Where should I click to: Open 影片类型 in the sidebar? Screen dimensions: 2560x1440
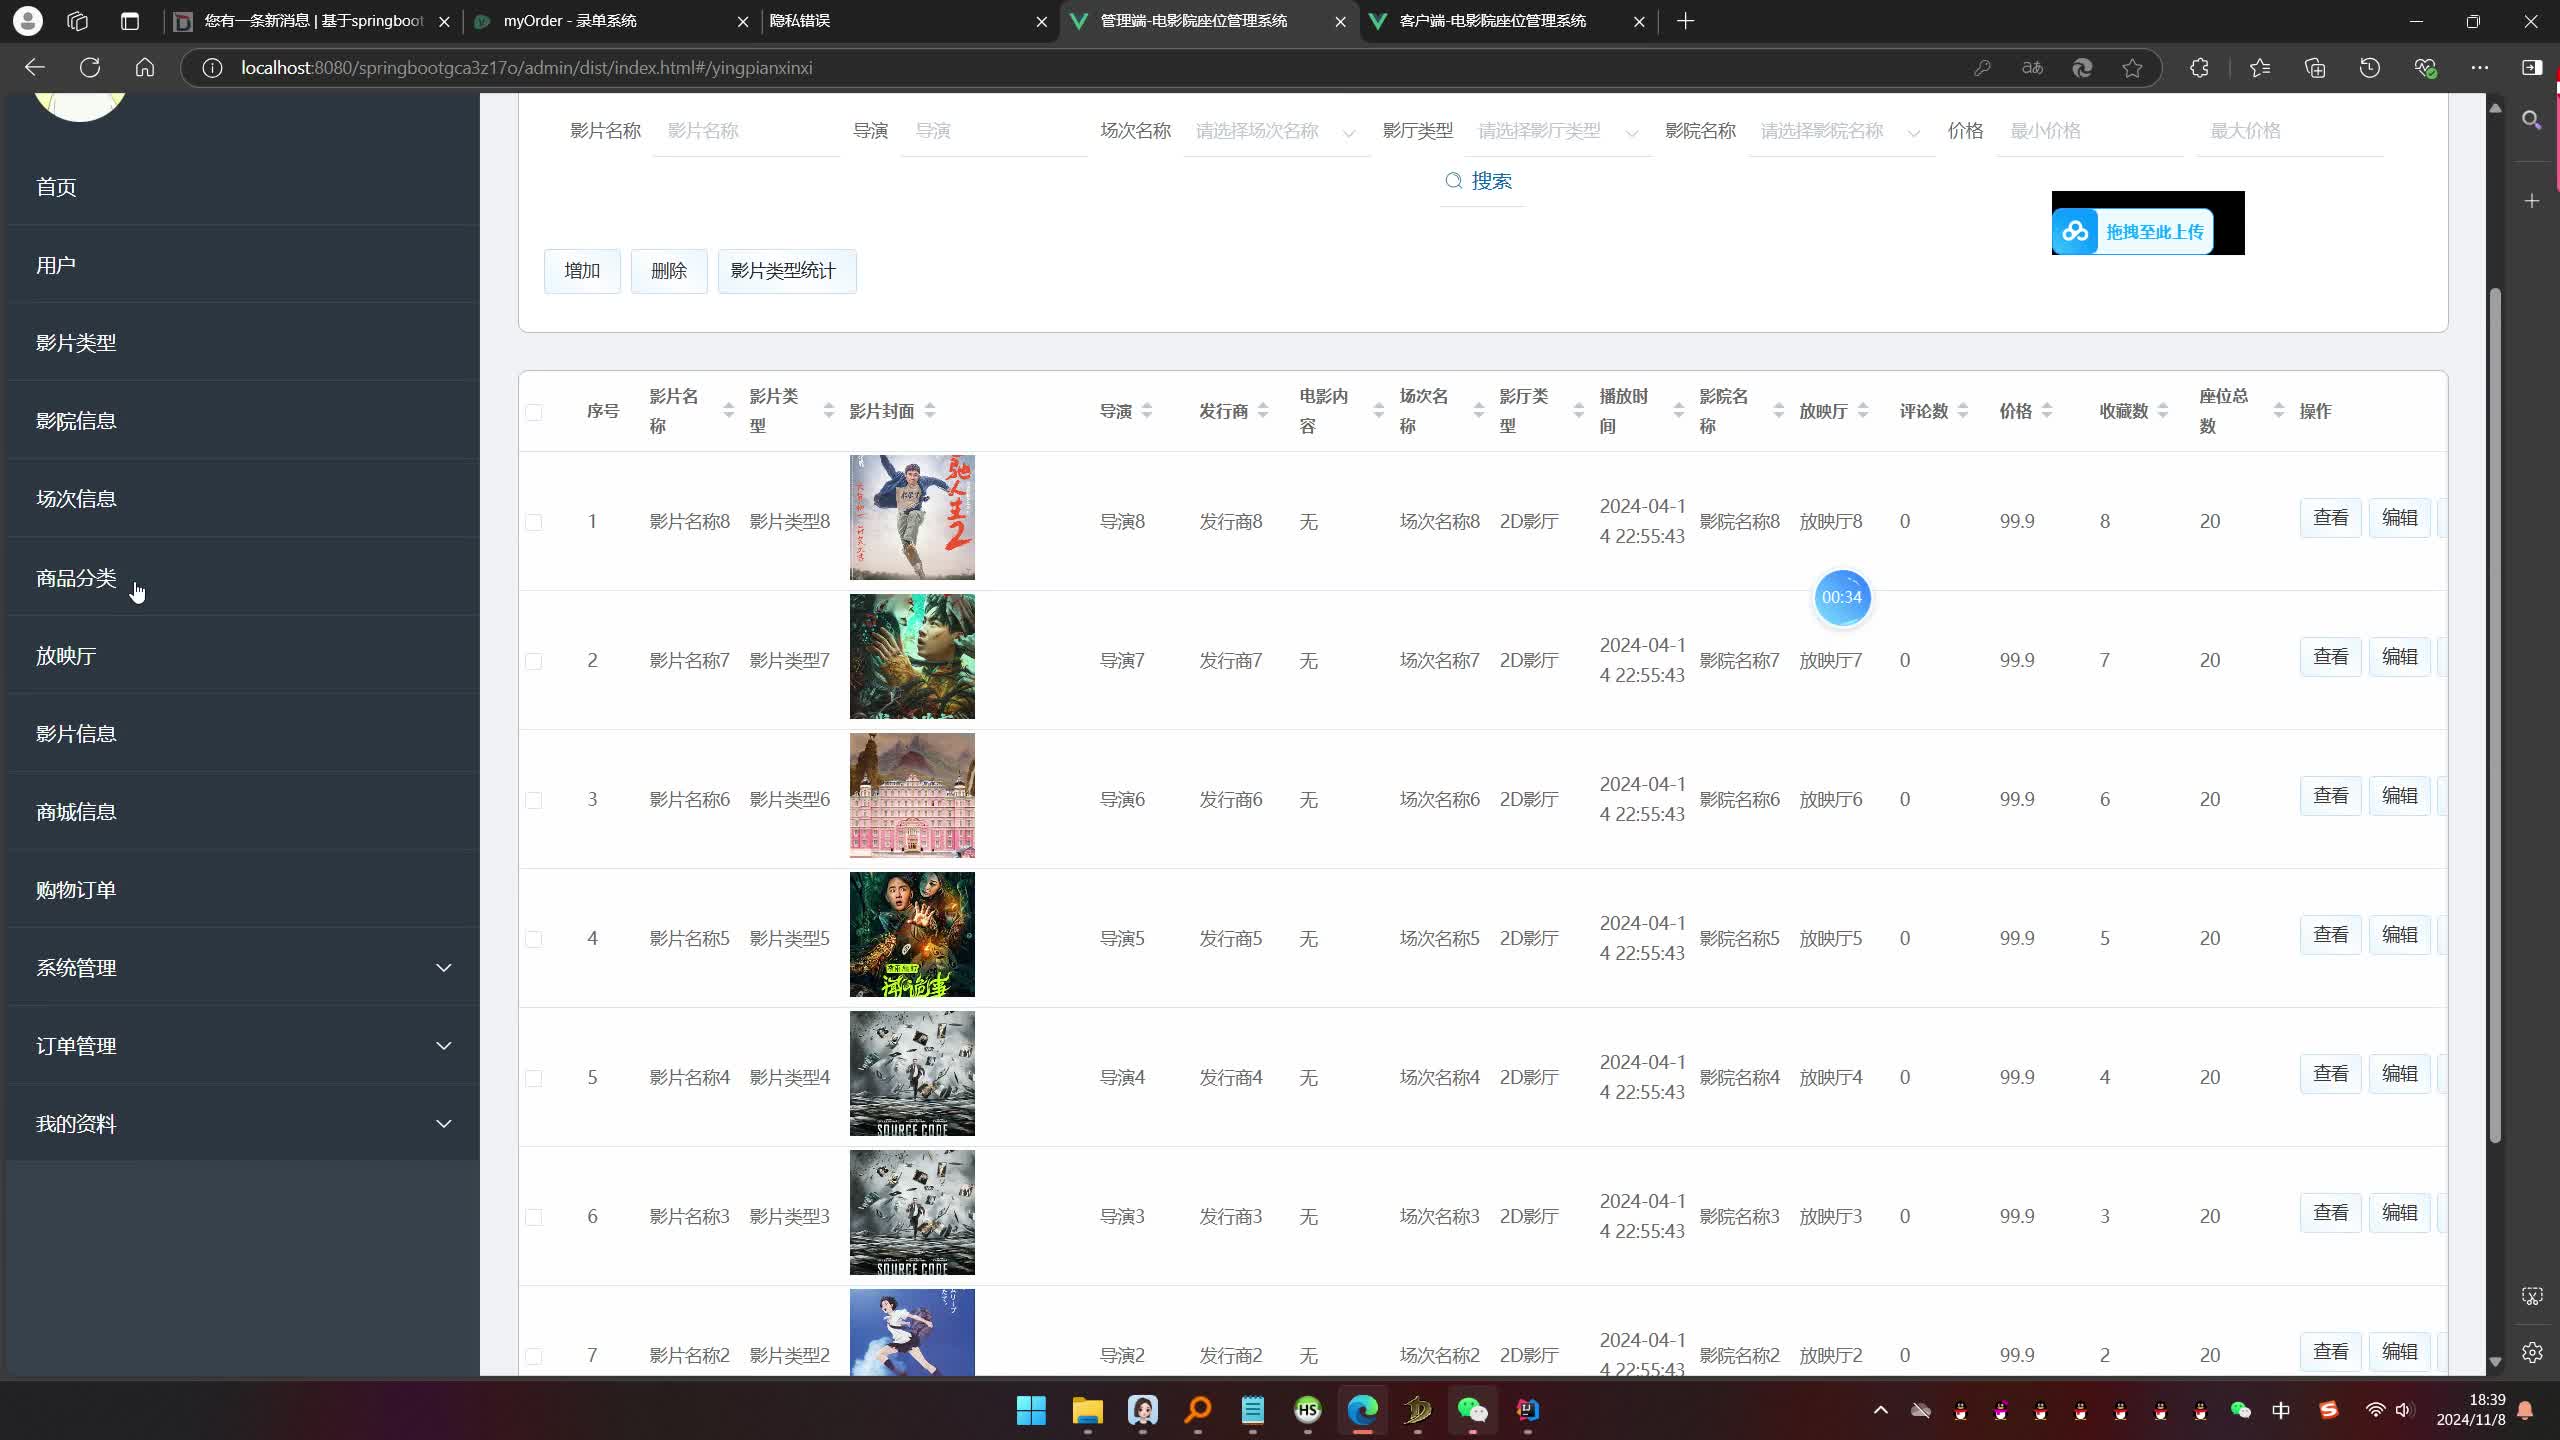click(76, 343)
